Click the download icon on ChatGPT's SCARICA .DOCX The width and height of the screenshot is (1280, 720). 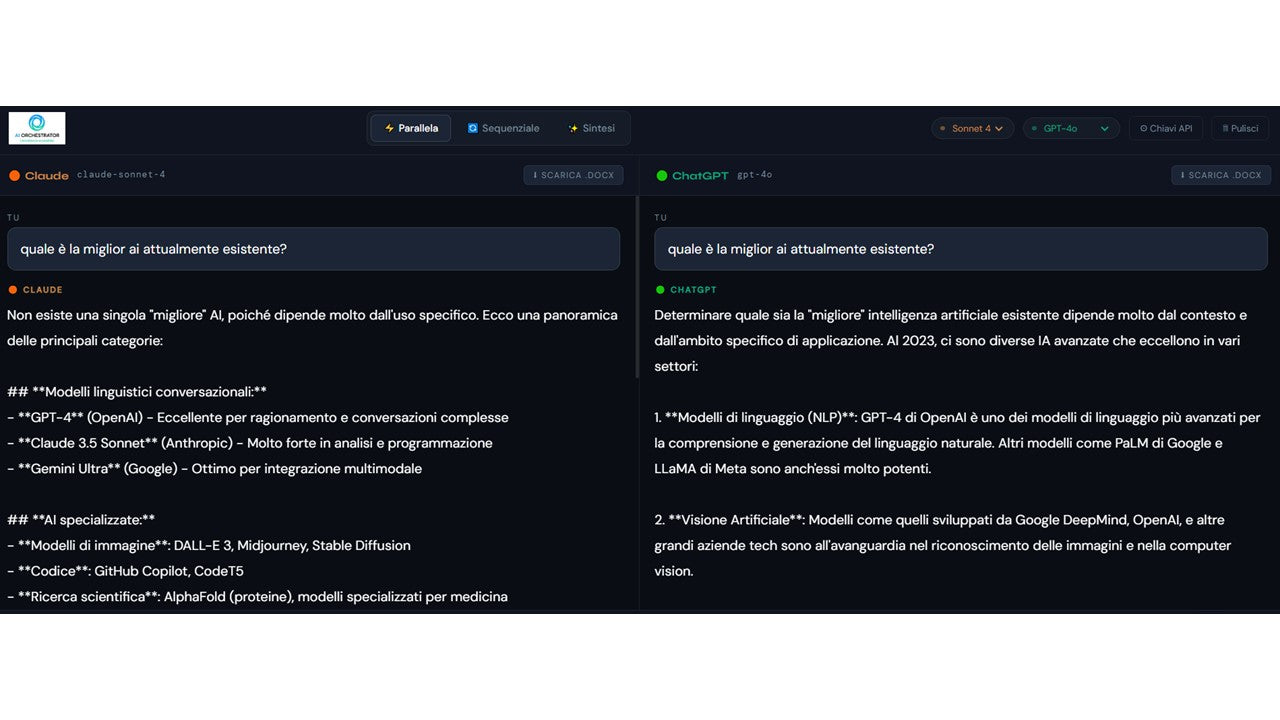(x=1182, y=175)
